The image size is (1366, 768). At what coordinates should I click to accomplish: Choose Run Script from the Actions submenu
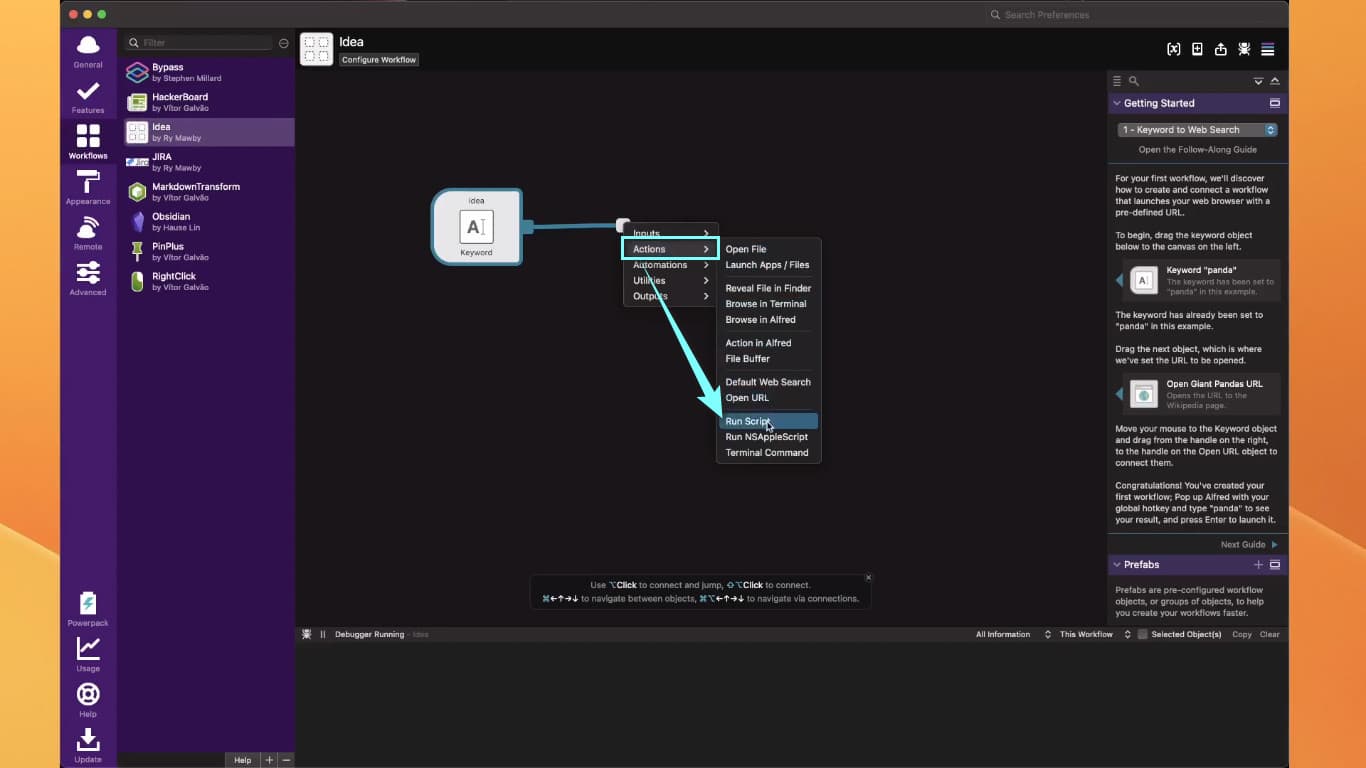coord(748,421)
